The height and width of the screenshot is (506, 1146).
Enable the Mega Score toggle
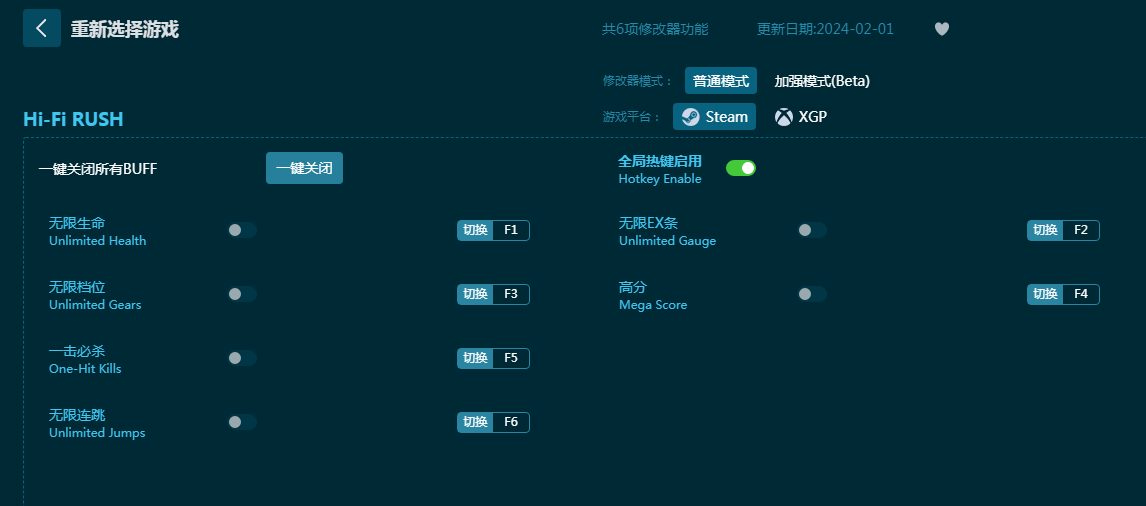(x=812, y=294)
